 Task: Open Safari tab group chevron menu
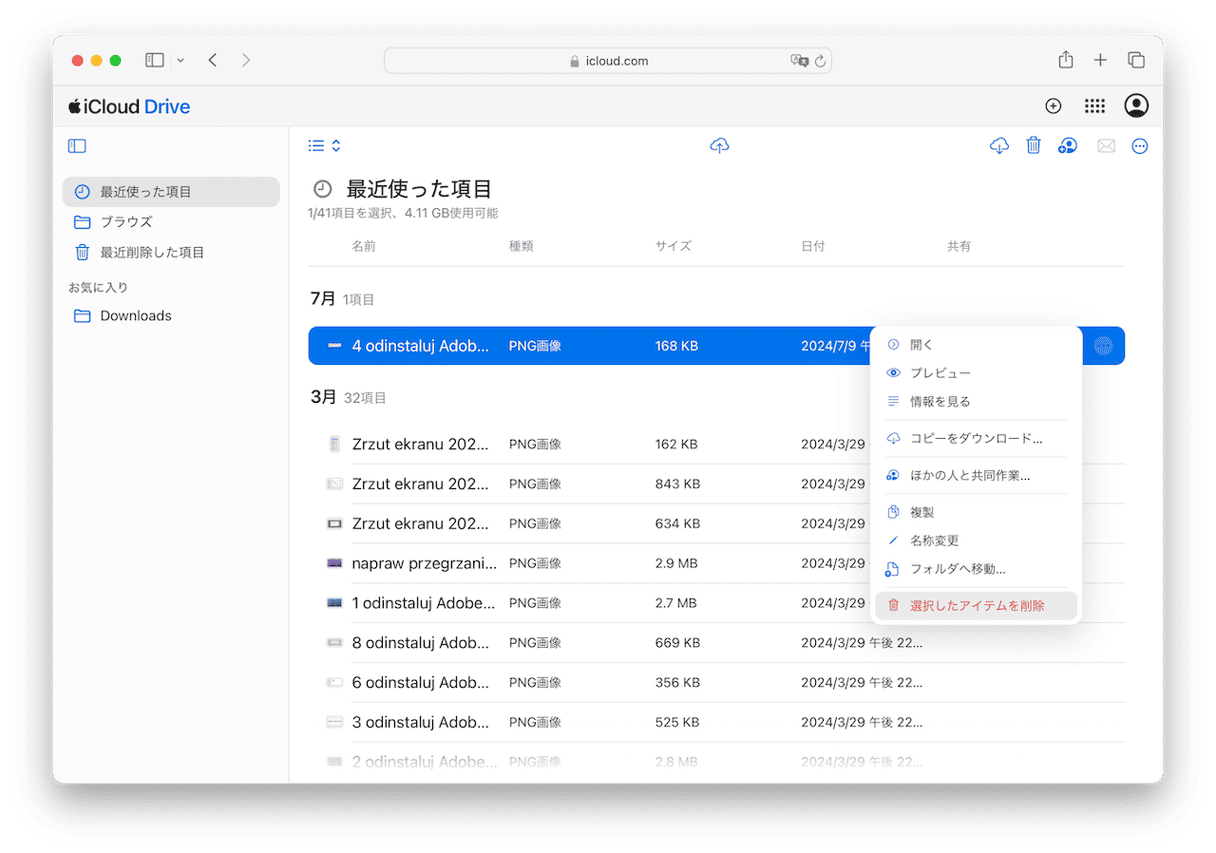point(181,60)
